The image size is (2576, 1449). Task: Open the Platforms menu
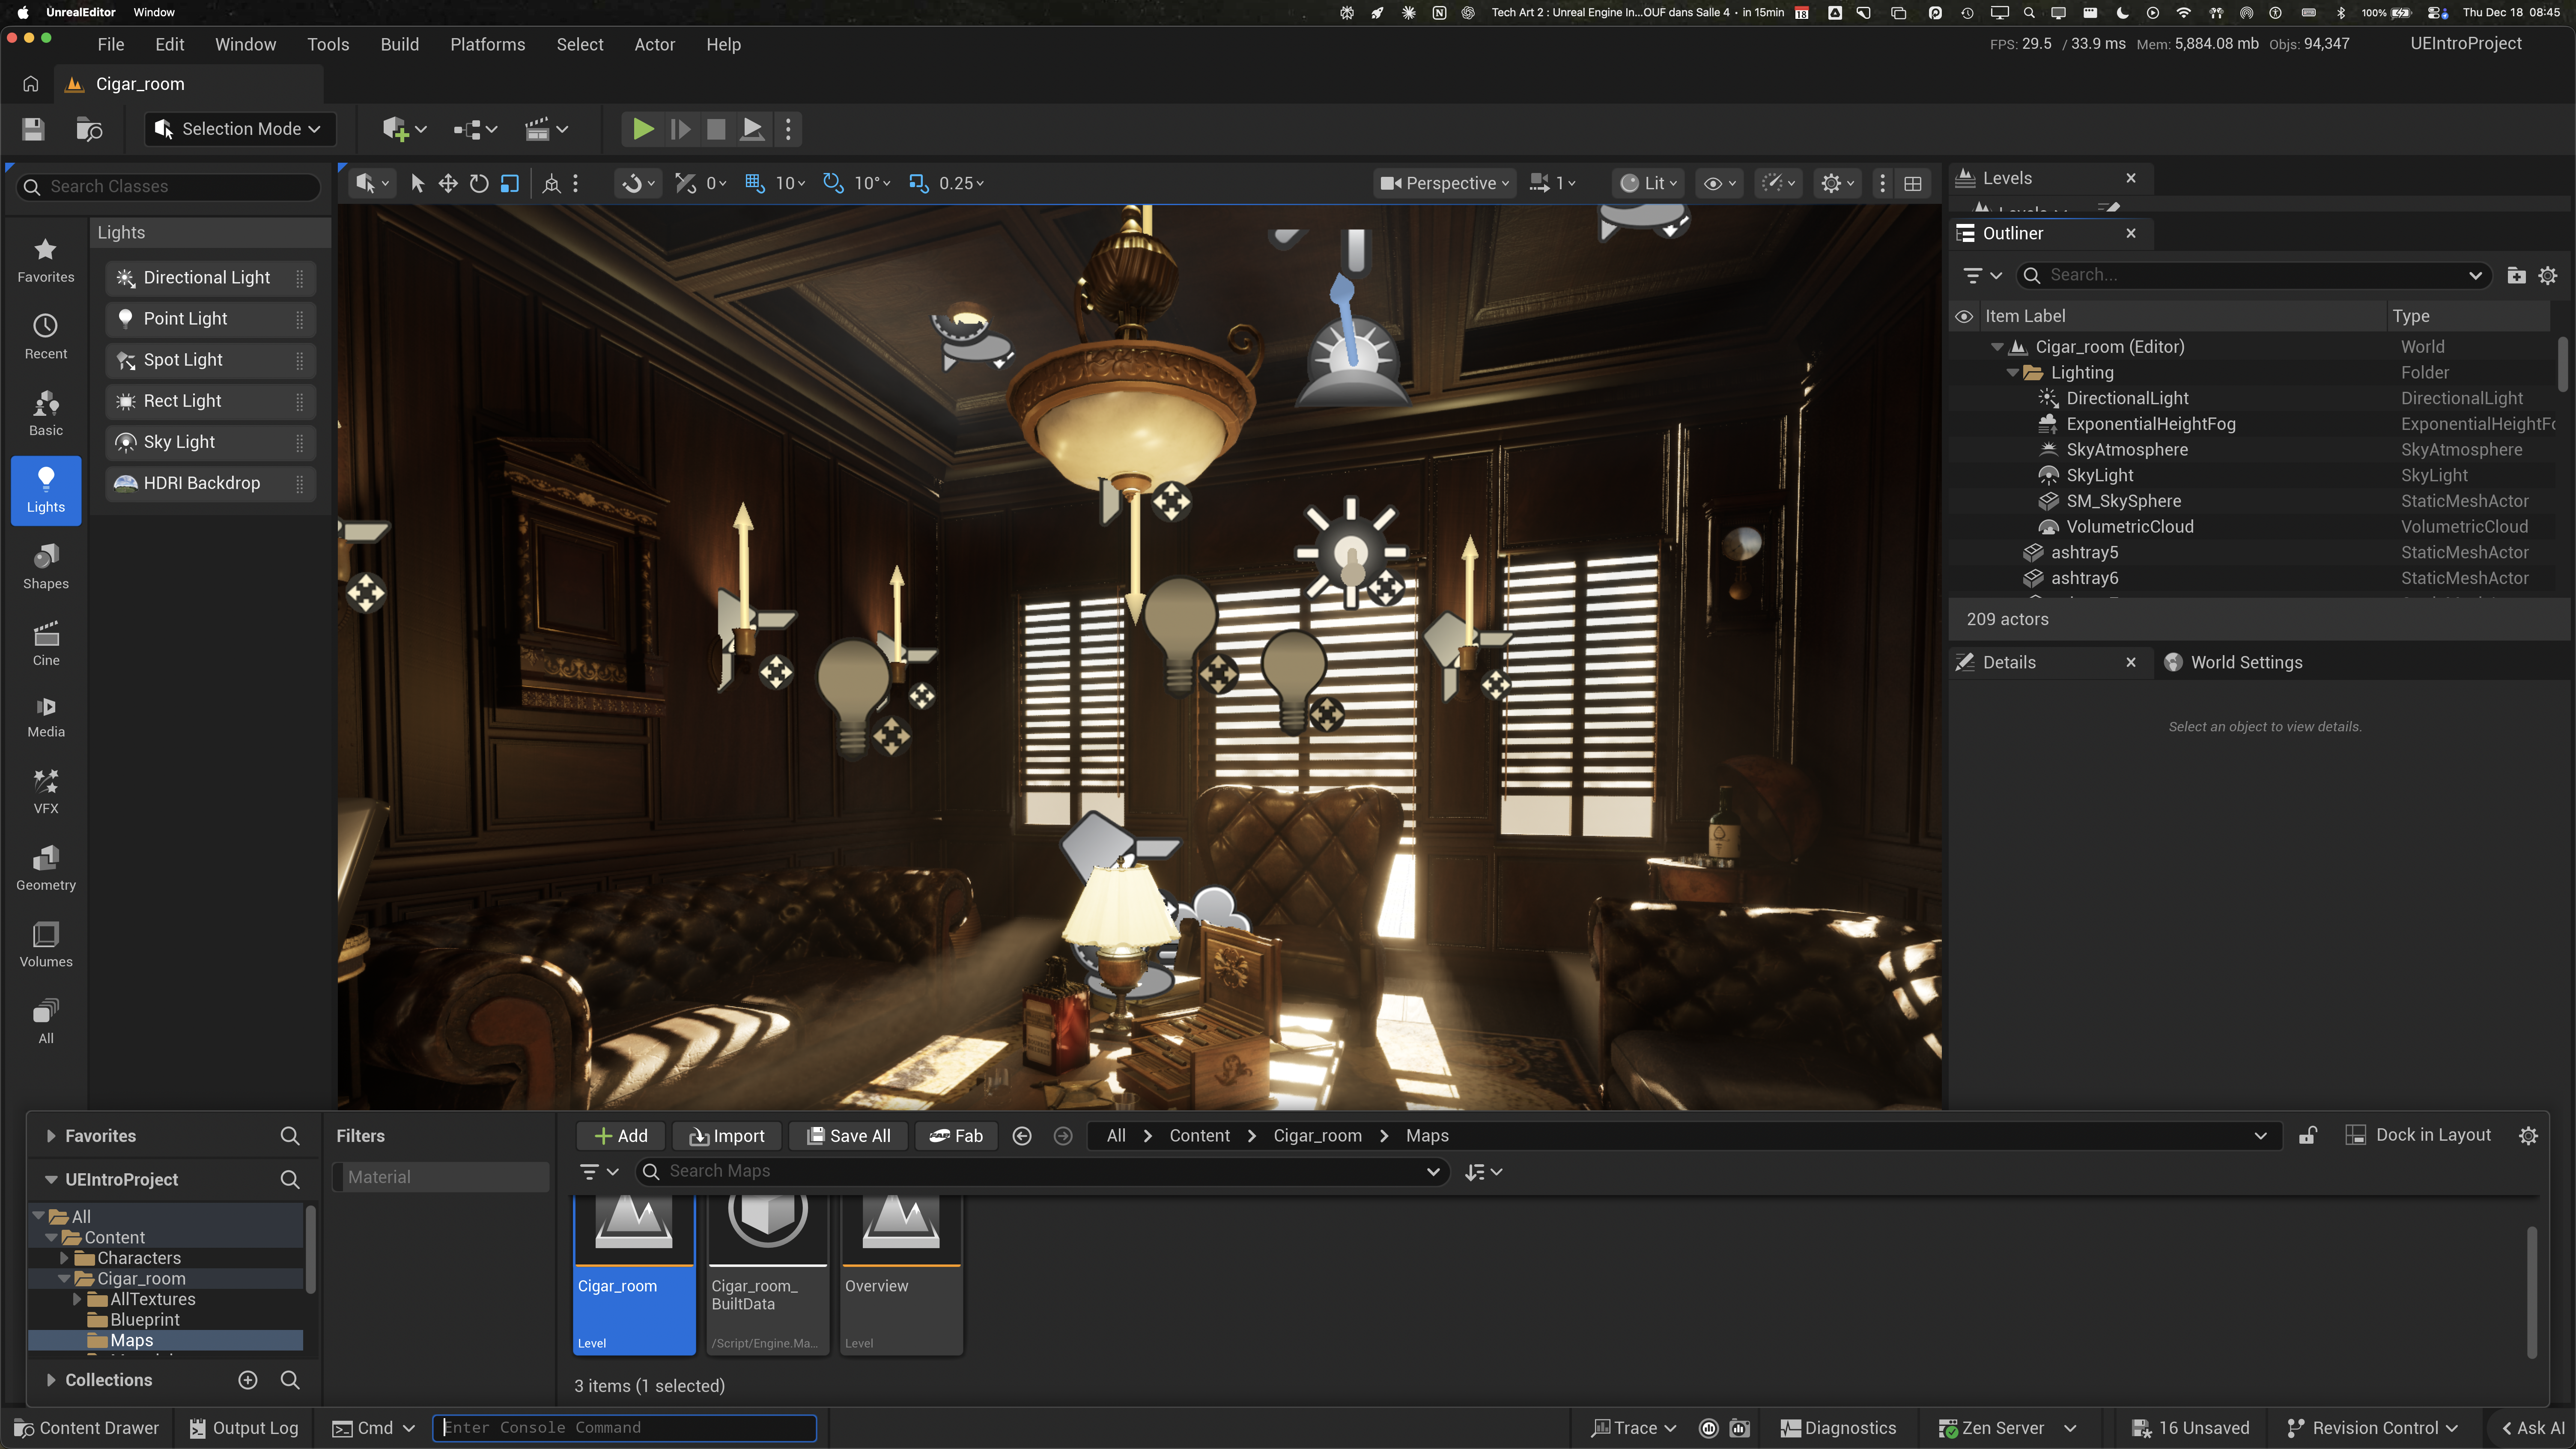click(488, 44)
